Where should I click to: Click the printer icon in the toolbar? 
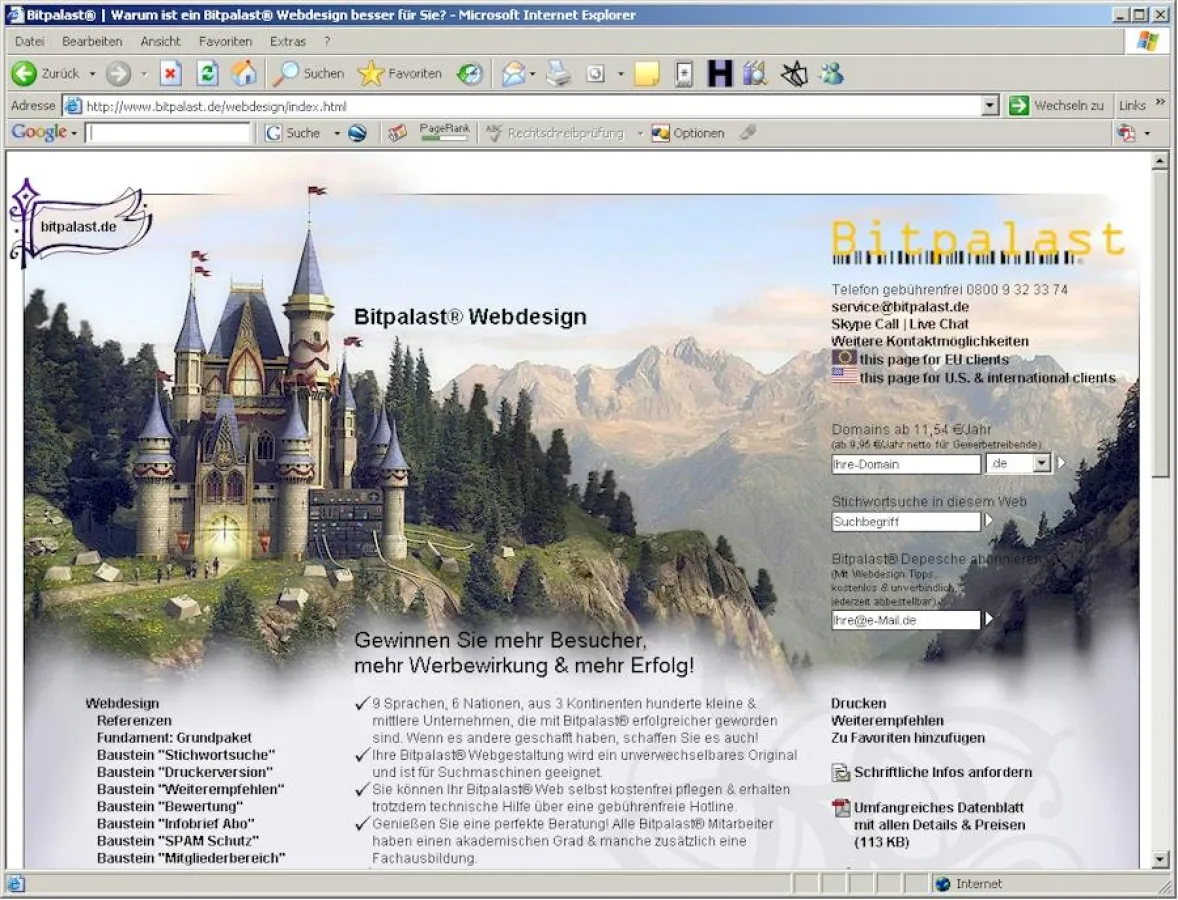click(558, 73)
